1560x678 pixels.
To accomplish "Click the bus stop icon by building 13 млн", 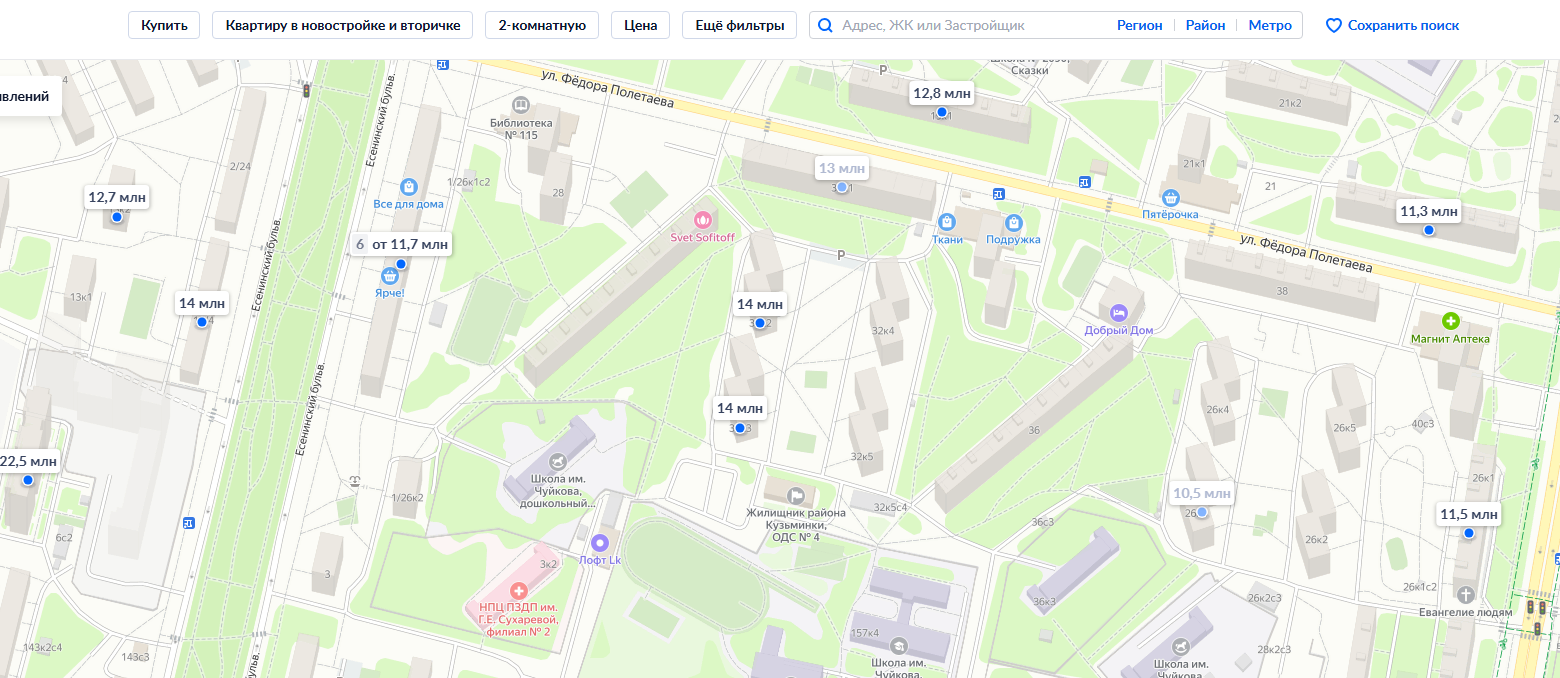I will coord(999,194).
